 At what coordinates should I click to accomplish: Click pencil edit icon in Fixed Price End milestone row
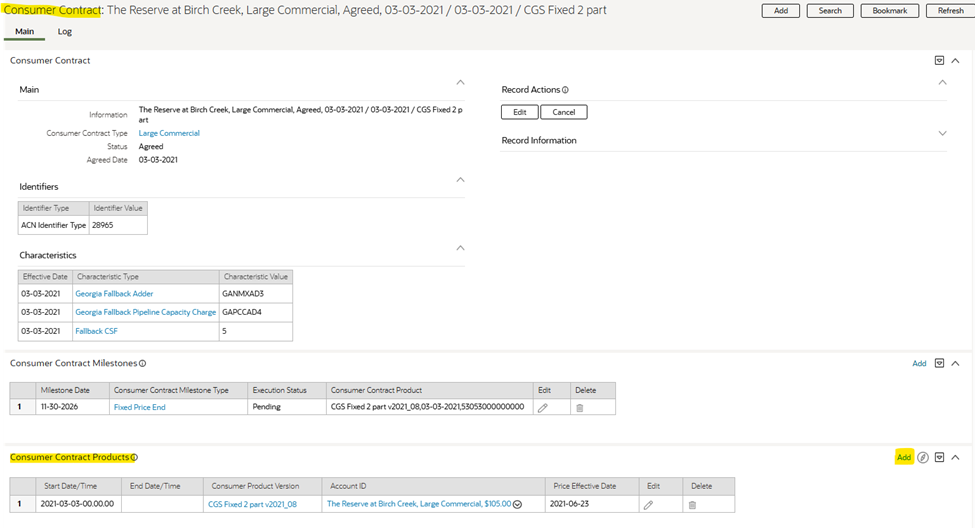[x=543, y=408]
